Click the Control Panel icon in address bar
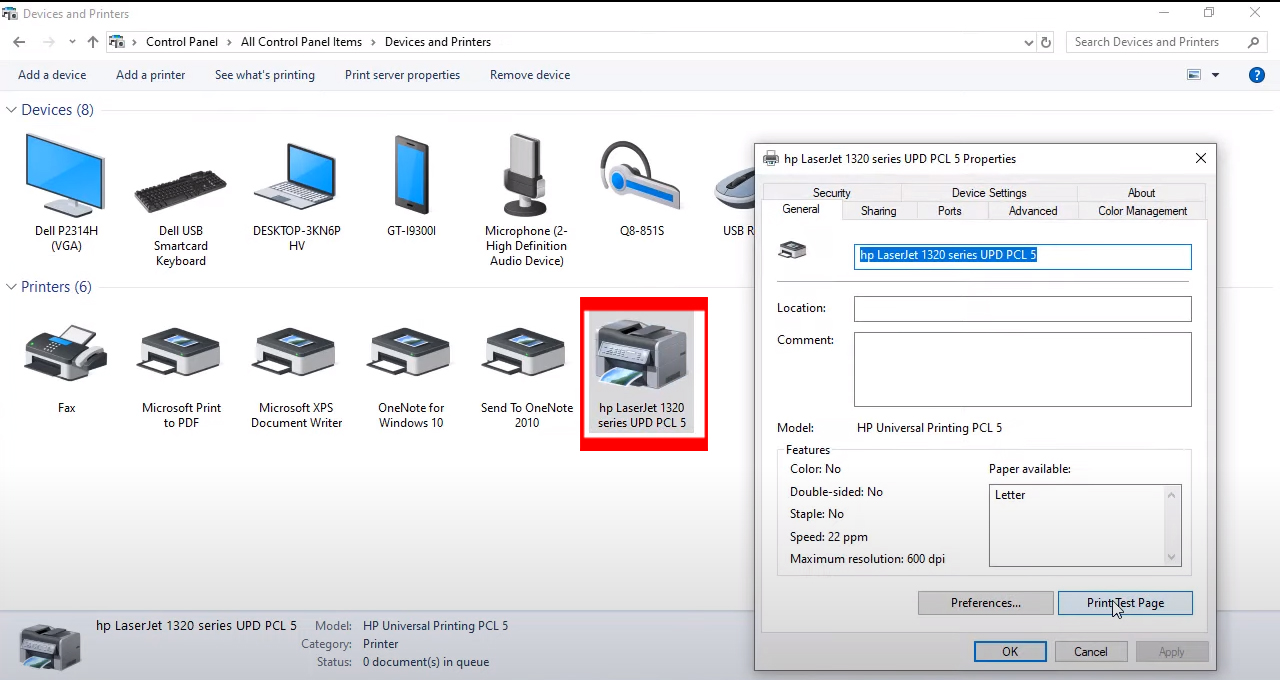Image resolution: width=1280 pixels, height=680 pixels. tap(118, 42)
